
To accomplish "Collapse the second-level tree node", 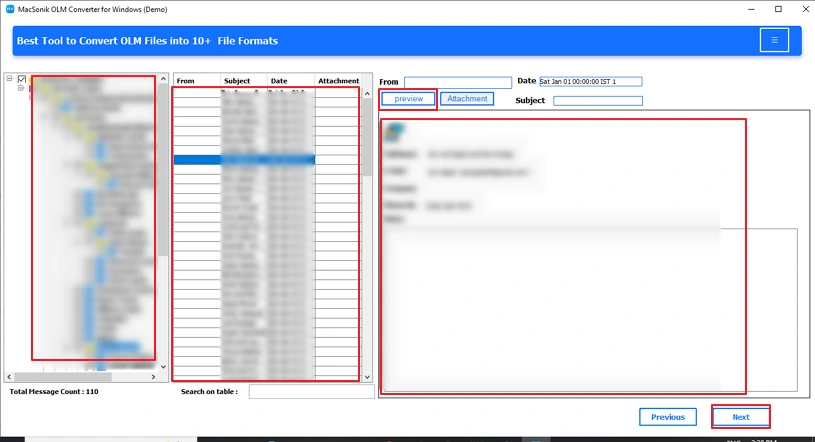I will (x=20, y=88).
